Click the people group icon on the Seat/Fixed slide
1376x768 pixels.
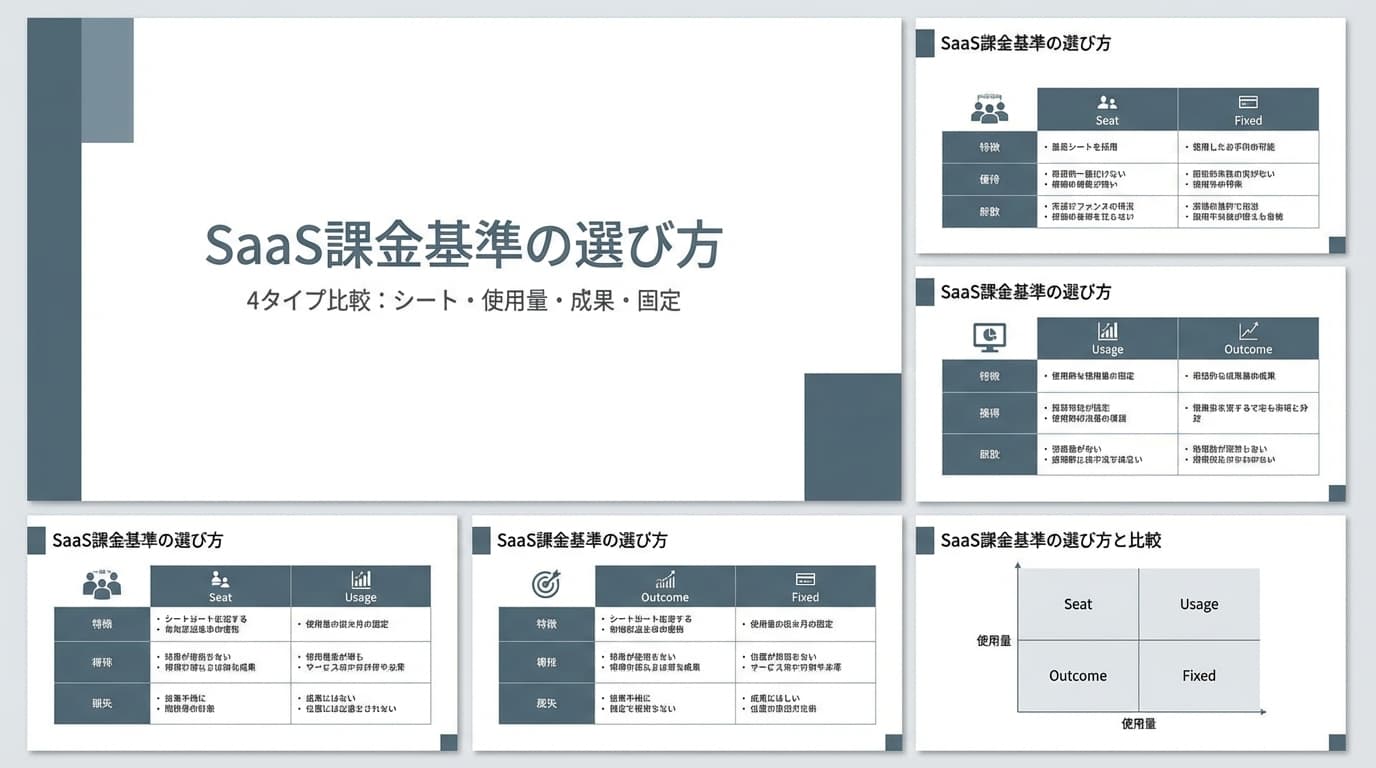989,108
